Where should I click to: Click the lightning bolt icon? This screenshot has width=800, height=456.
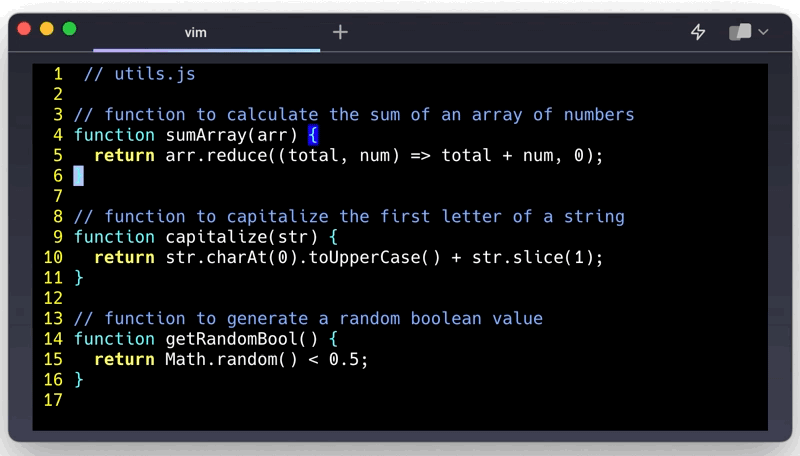(x=698, y=32)
